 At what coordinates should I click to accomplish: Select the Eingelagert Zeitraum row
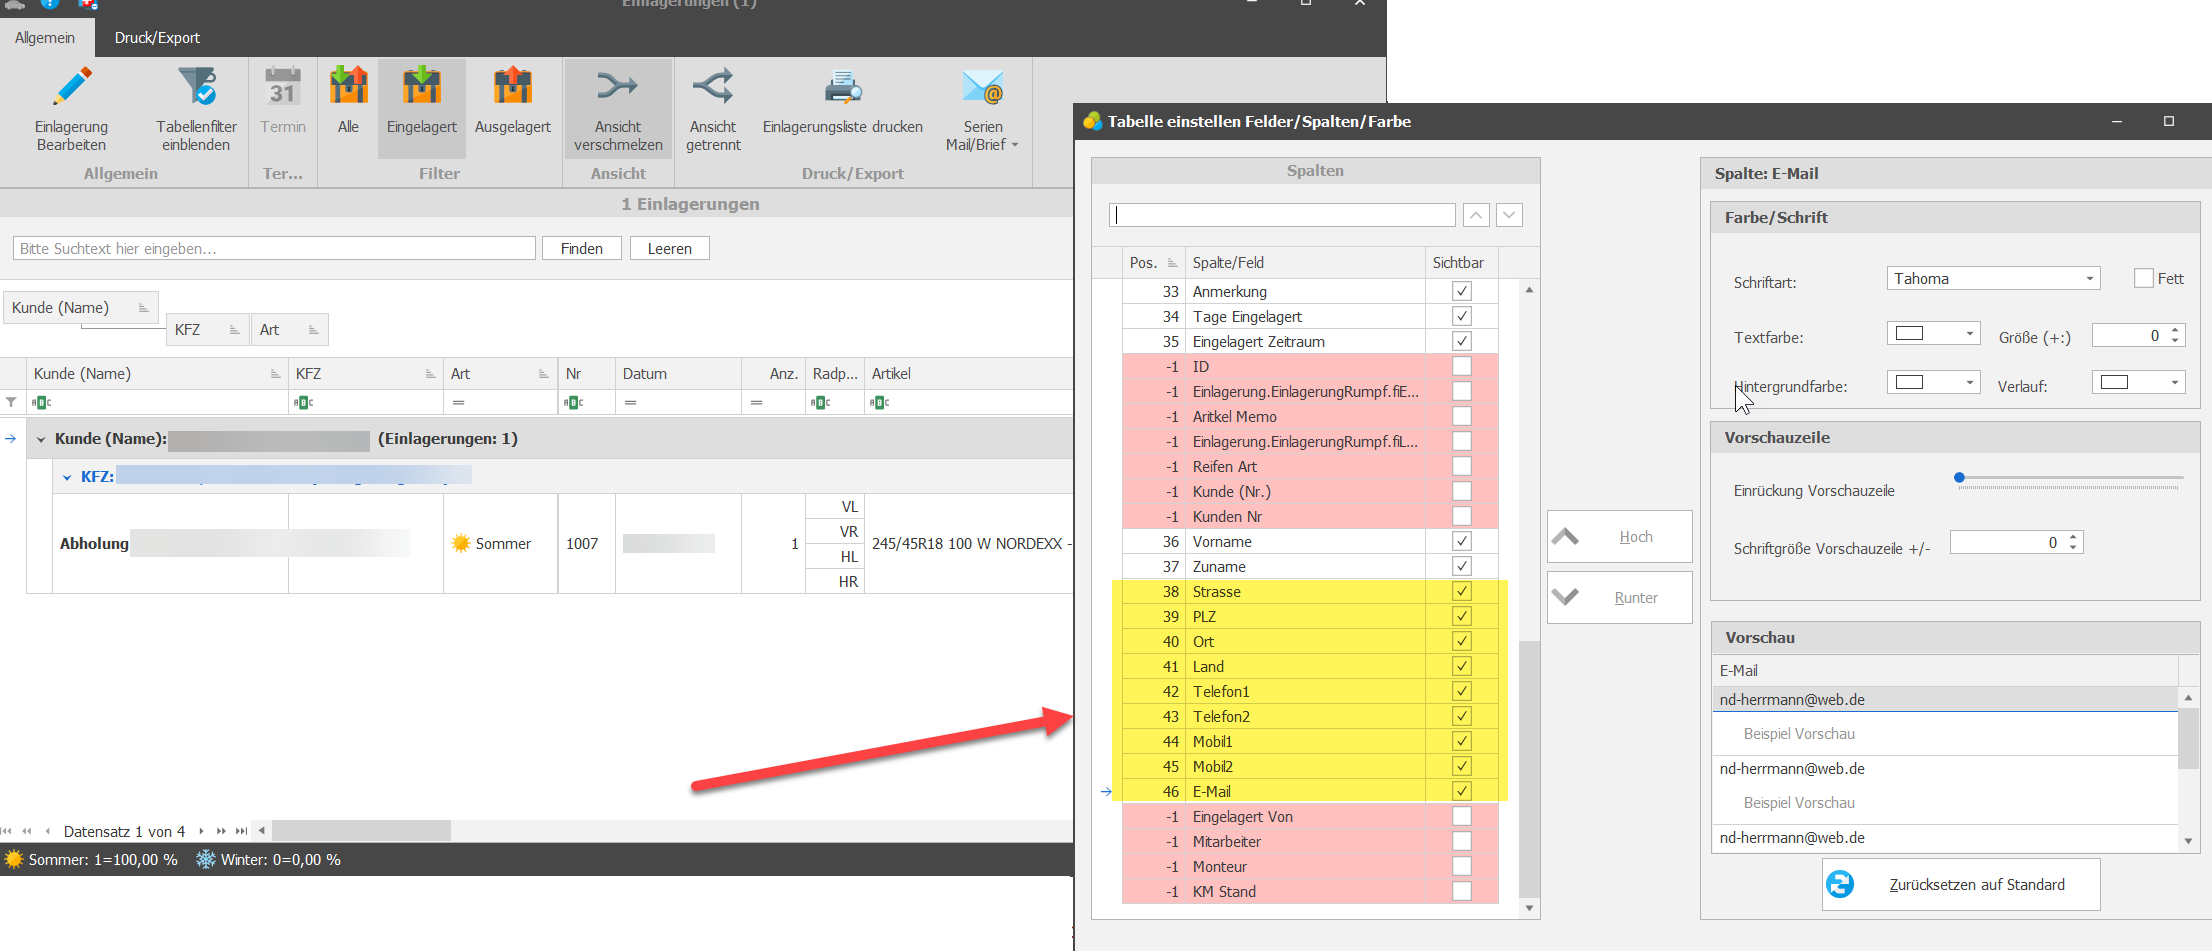click(x=1310, y=341)
